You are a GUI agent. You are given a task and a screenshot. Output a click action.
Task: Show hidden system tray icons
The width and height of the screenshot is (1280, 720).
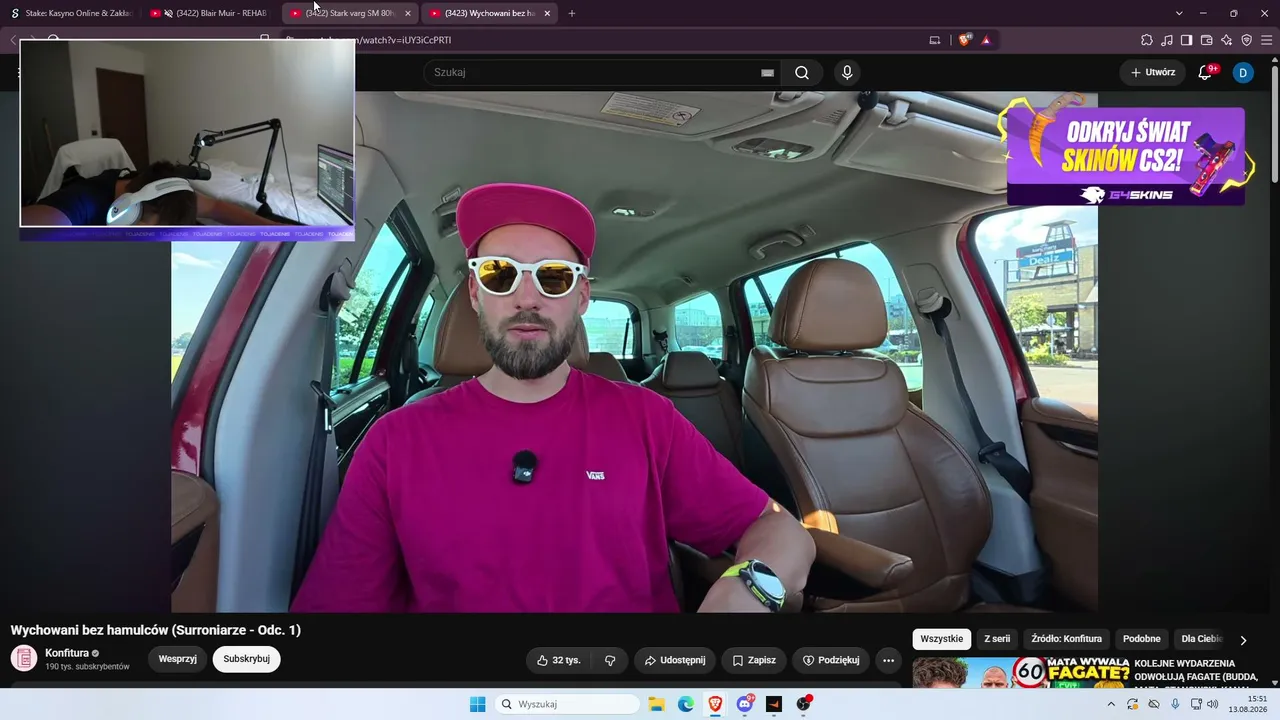click(x=1110, y=704)
